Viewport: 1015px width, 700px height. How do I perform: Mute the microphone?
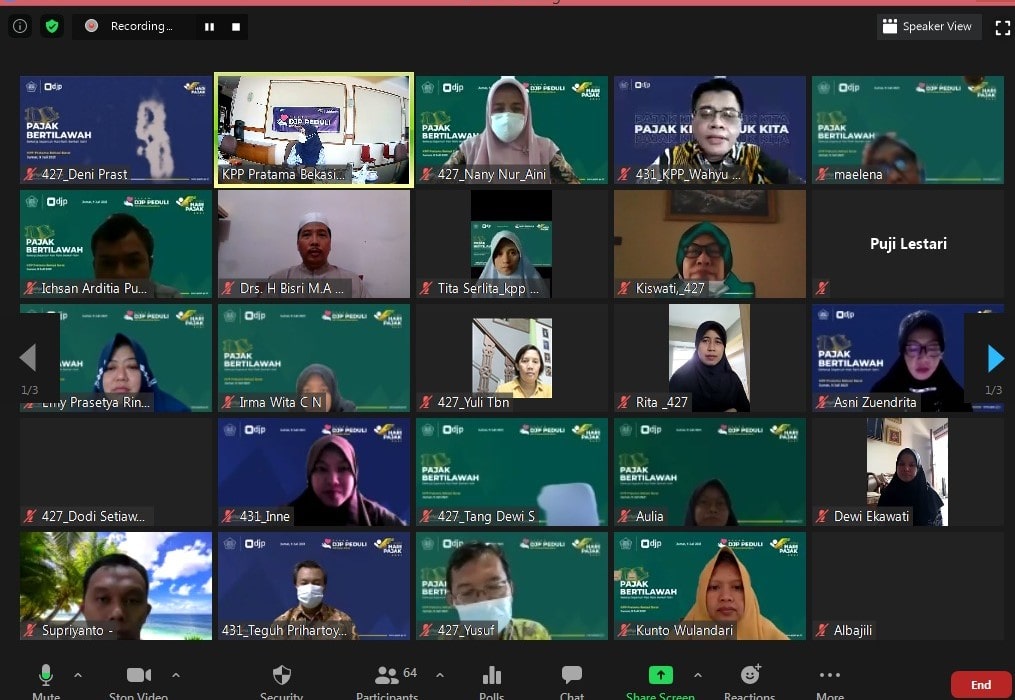click(46, 679)
